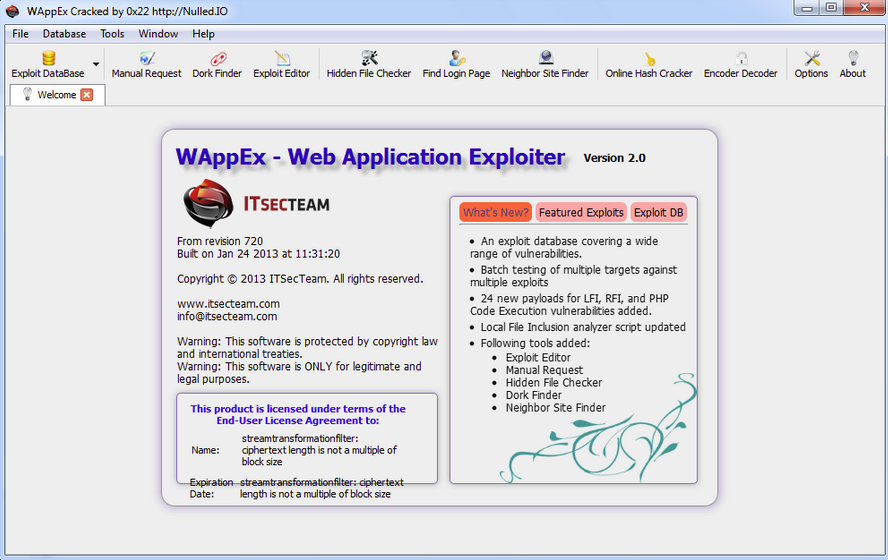
Task: Open the Options toolbar button
Action: click(811, 64)
